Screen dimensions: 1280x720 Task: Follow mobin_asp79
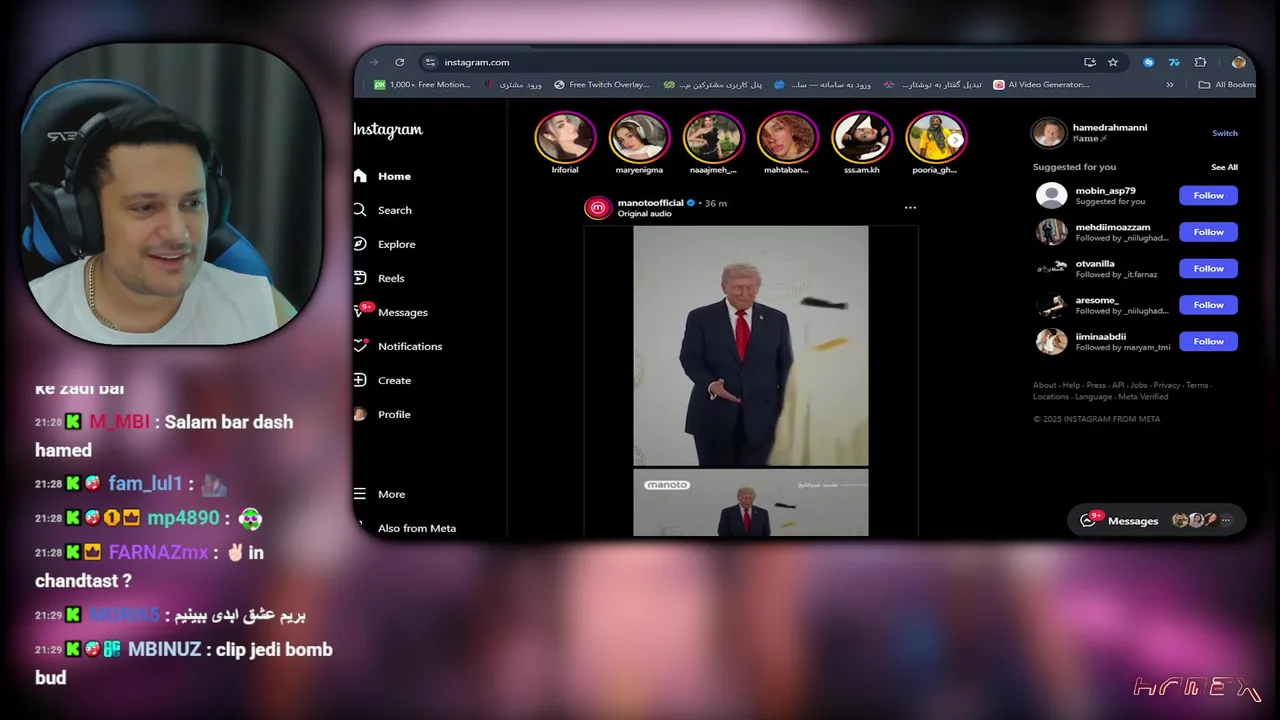1208,195
